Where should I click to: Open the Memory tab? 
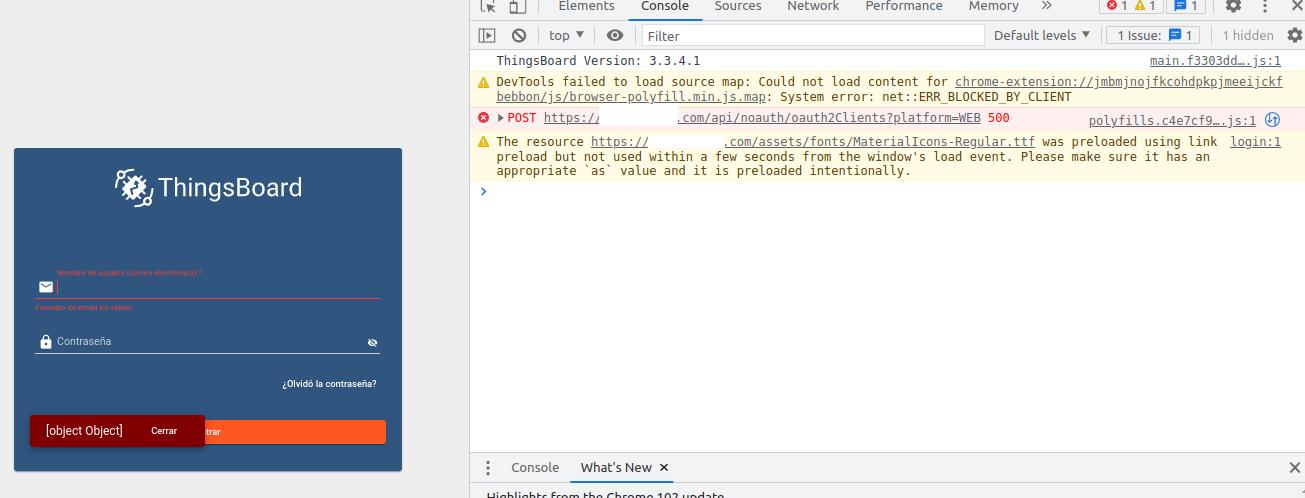[993, 6]
